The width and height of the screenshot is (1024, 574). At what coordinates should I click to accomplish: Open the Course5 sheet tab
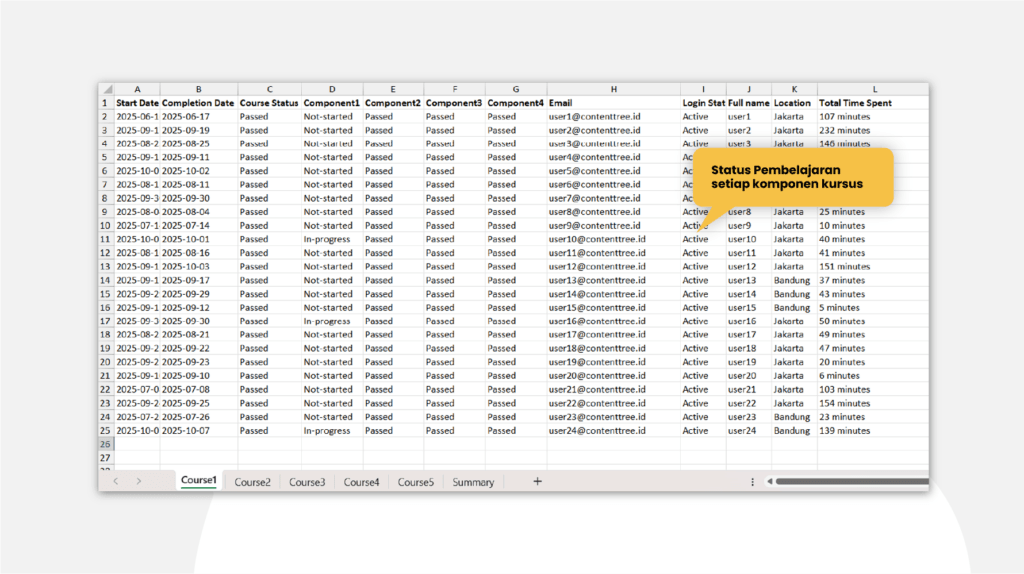click(415, 482)
